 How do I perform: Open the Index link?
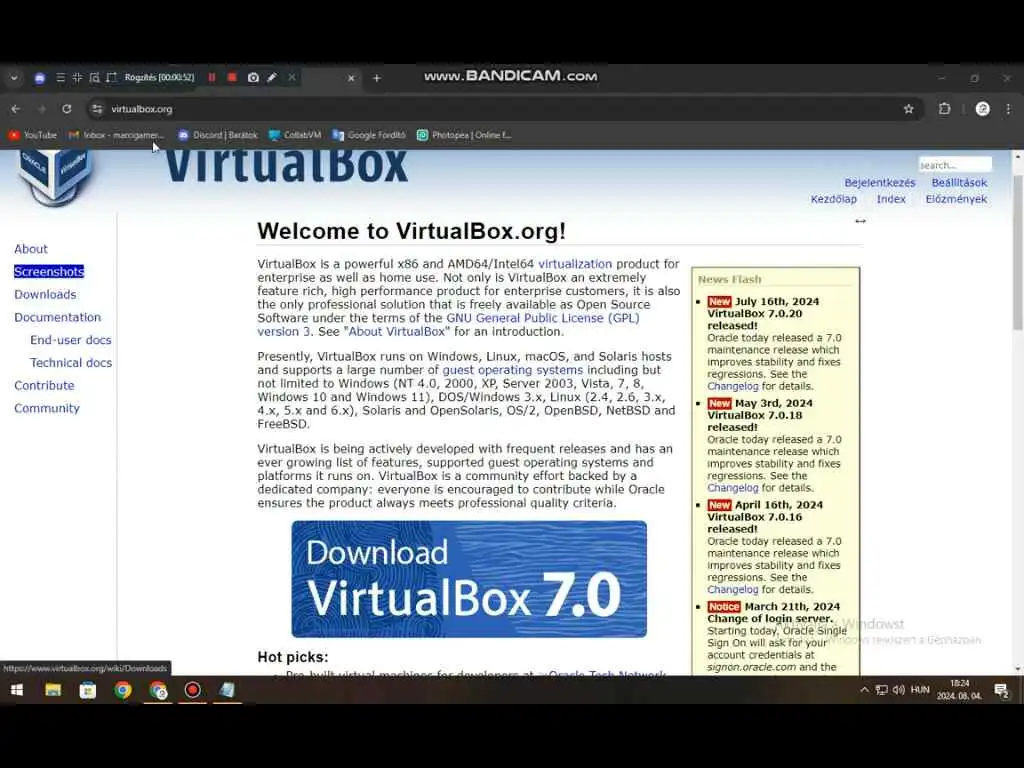point(891,199)
